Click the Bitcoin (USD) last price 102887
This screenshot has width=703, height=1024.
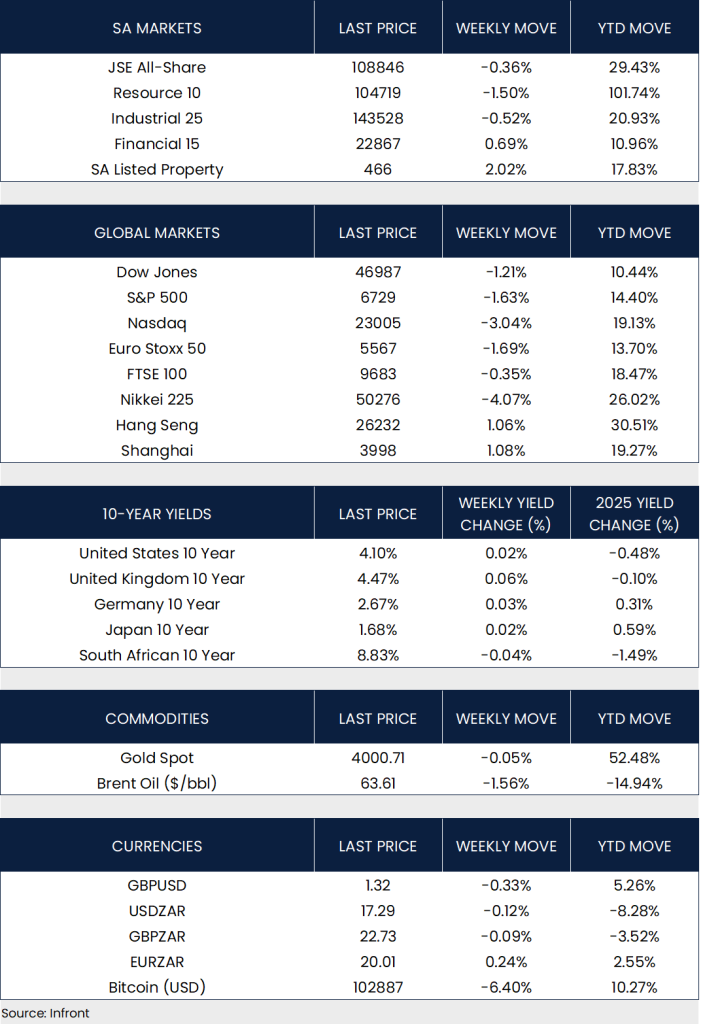click(377, 987)
